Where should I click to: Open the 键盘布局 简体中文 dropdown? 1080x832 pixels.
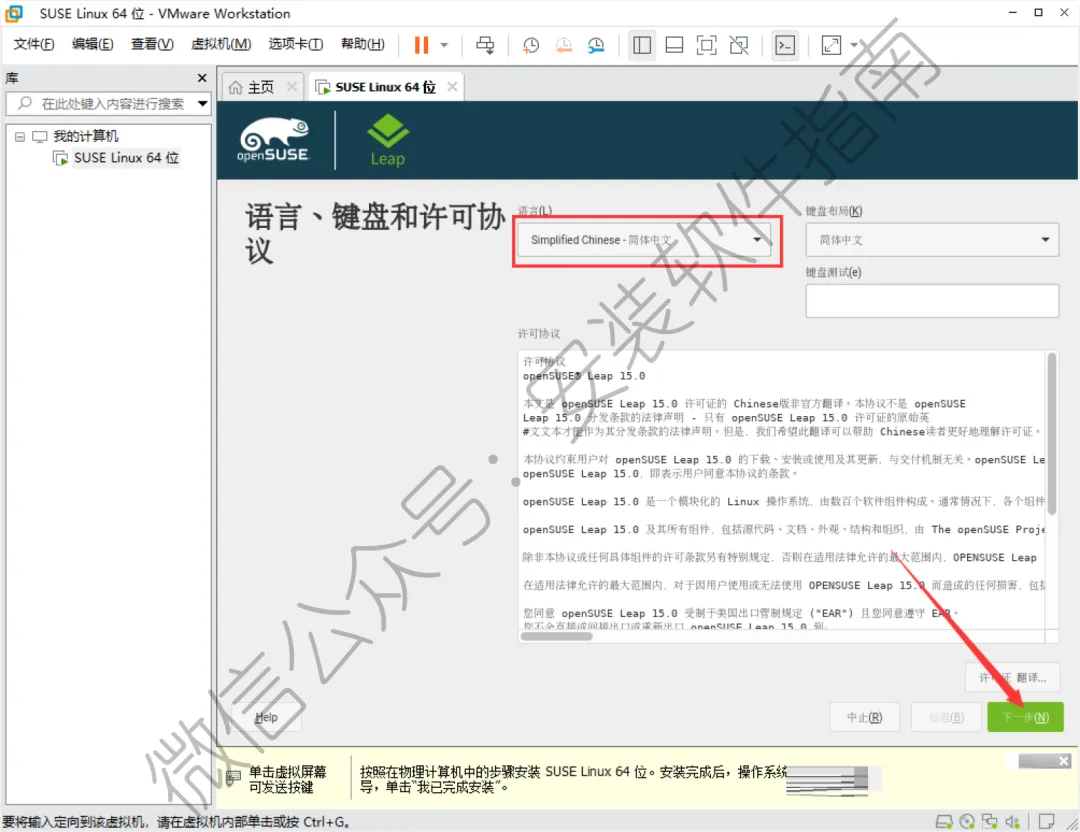(x=932, y=240)
